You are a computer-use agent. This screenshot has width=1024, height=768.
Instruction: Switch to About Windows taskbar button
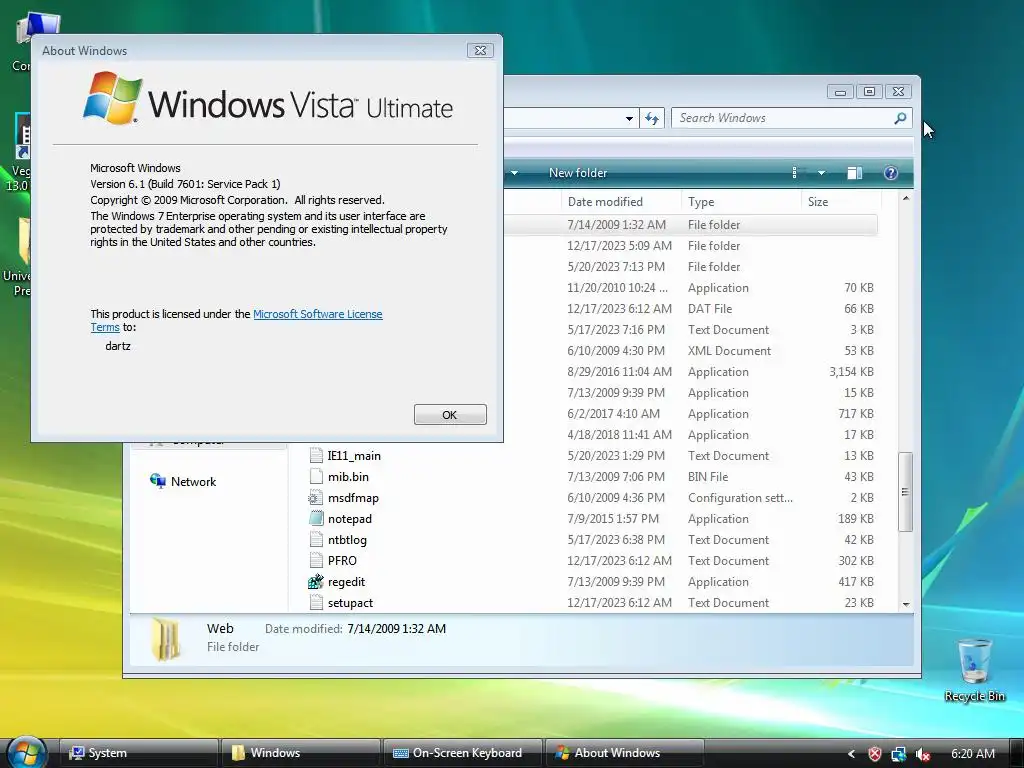(x=624, y=753)
